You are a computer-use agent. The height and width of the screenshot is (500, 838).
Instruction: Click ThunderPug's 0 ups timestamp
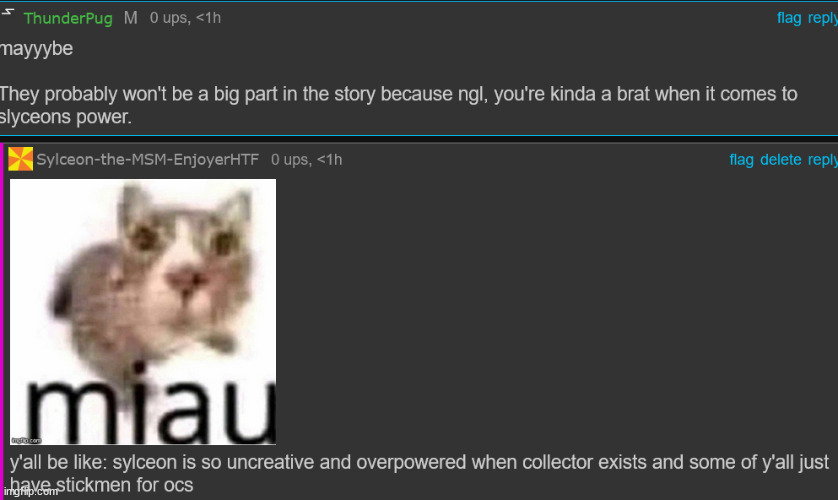(185, 18)
